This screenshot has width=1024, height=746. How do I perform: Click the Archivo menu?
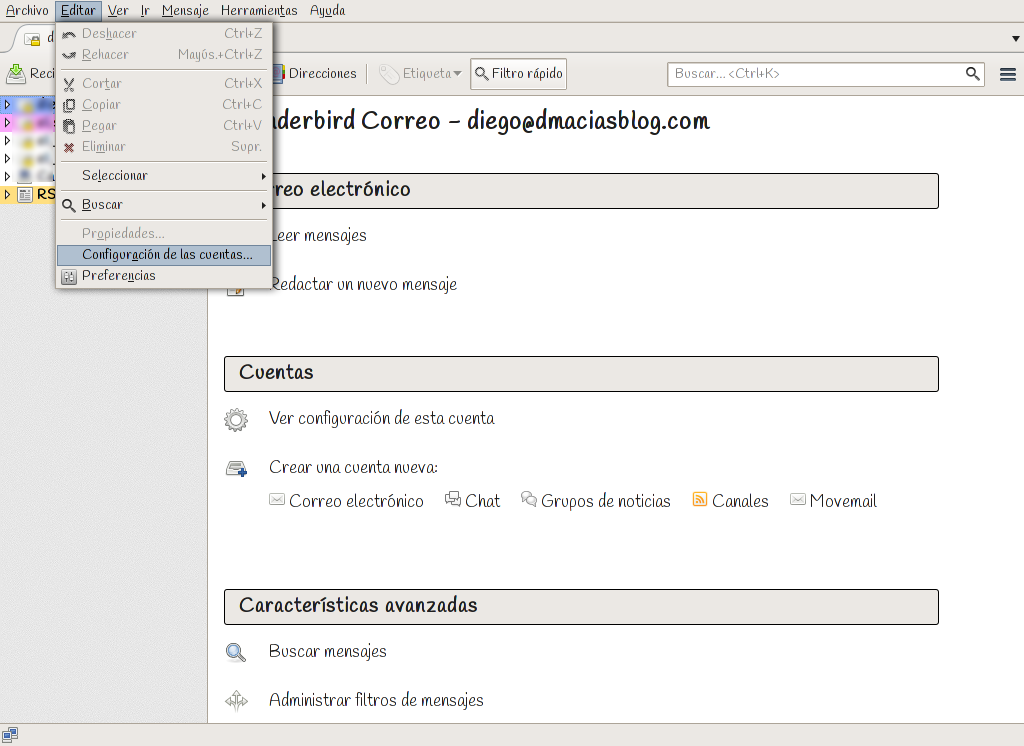coord(27,10)
